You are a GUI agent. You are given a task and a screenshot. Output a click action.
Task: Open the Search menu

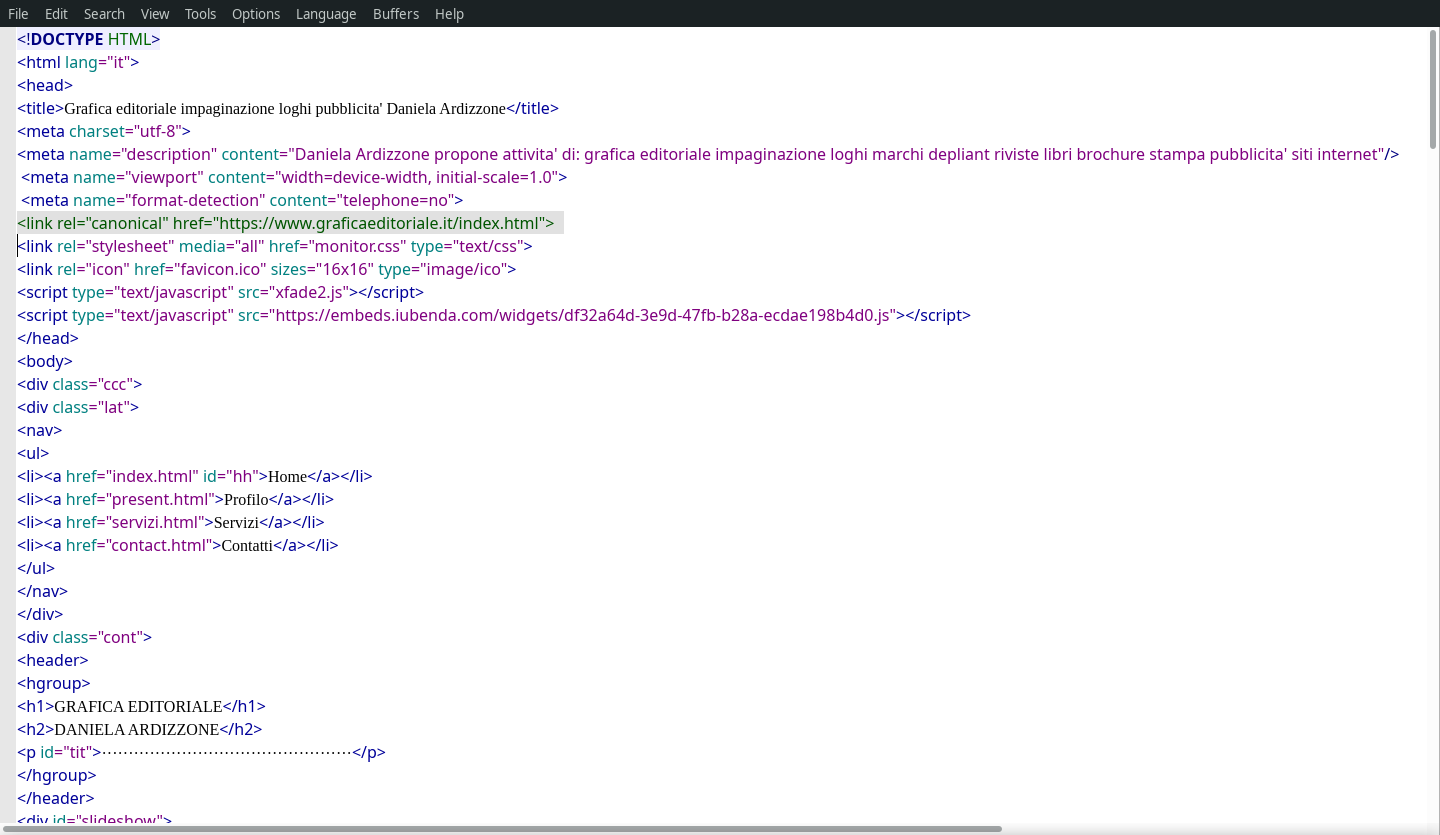[x=103, y=13]
